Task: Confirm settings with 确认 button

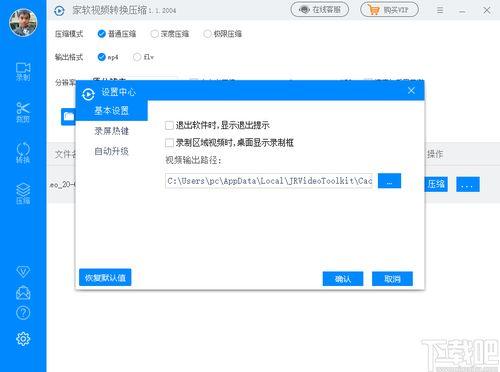Action: pos(343,279)
